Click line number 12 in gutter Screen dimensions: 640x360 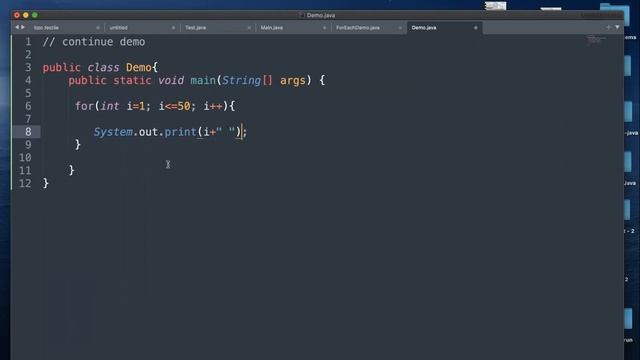tap(25, 184)
